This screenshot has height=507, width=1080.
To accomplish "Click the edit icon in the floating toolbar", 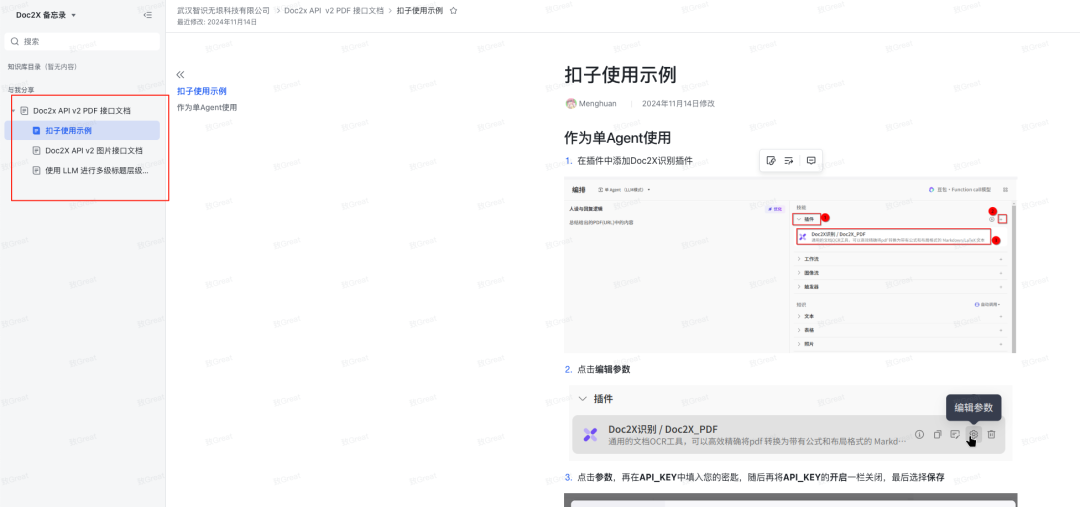I will pos(771,161).
